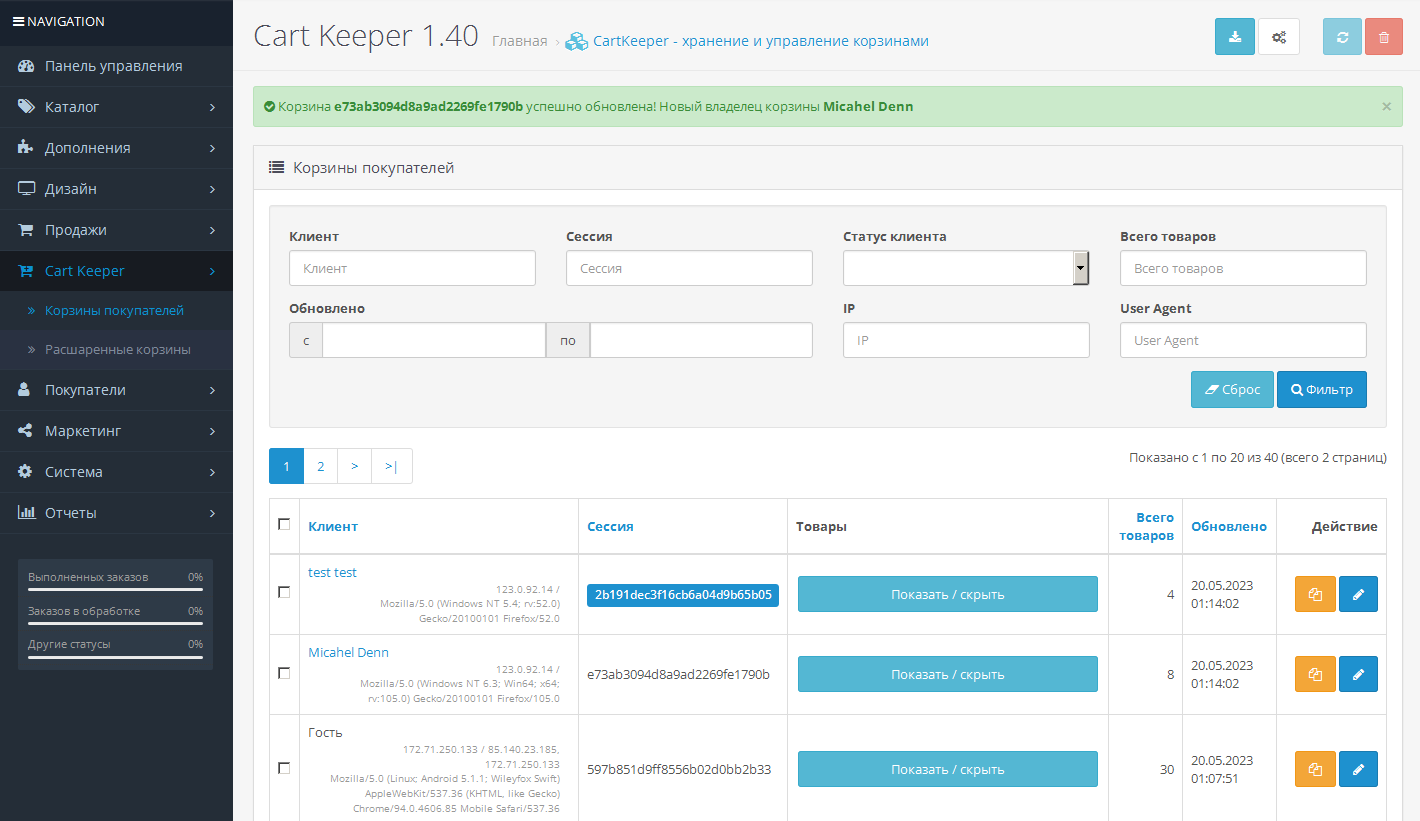Sort table by Обновлено column header
Screen dimensions: 1420x821
point(1229,526)
